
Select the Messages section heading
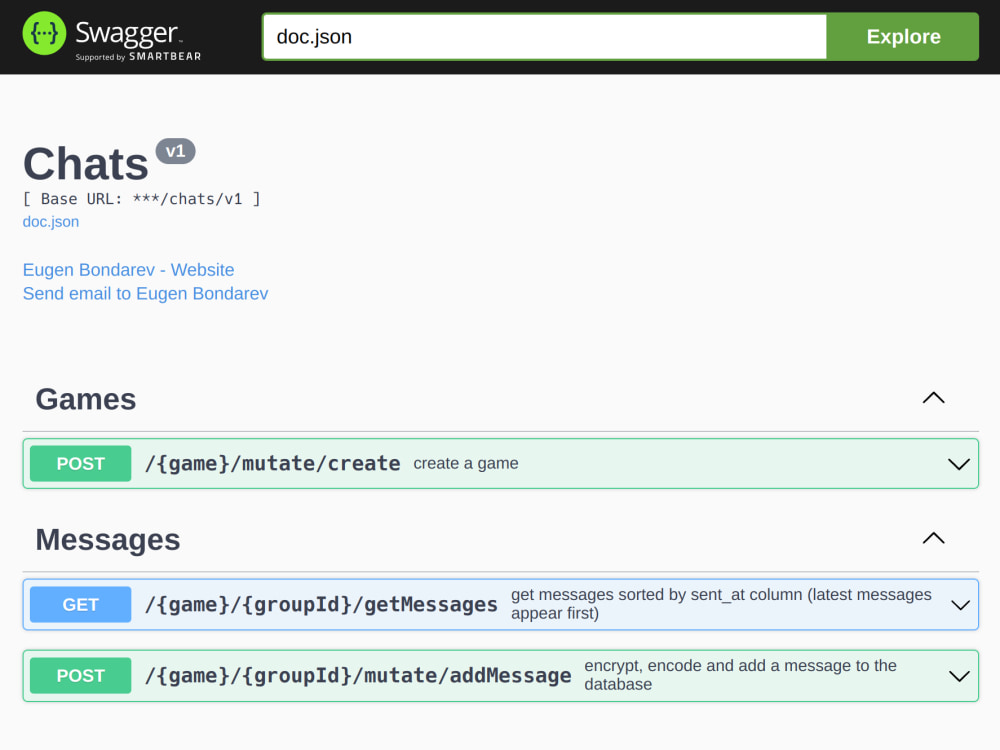107,538
